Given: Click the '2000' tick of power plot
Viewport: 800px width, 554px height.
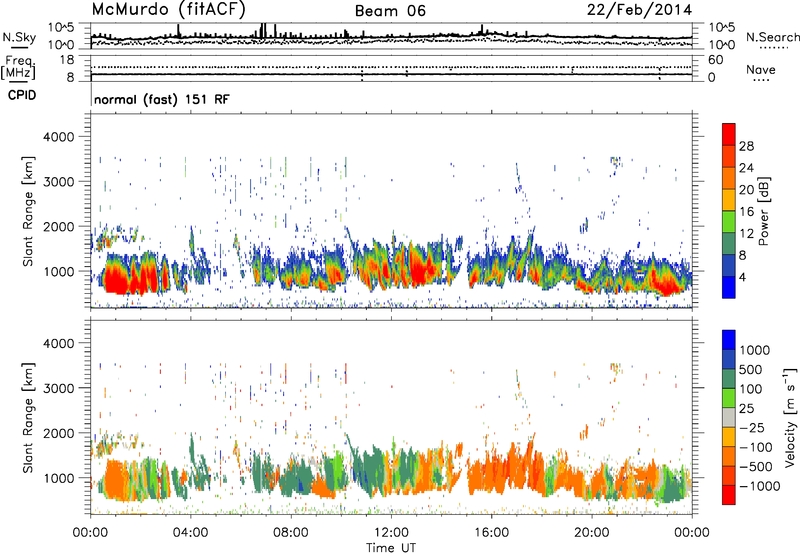Looking at the screenshot, I should click(x=59, y=226).
